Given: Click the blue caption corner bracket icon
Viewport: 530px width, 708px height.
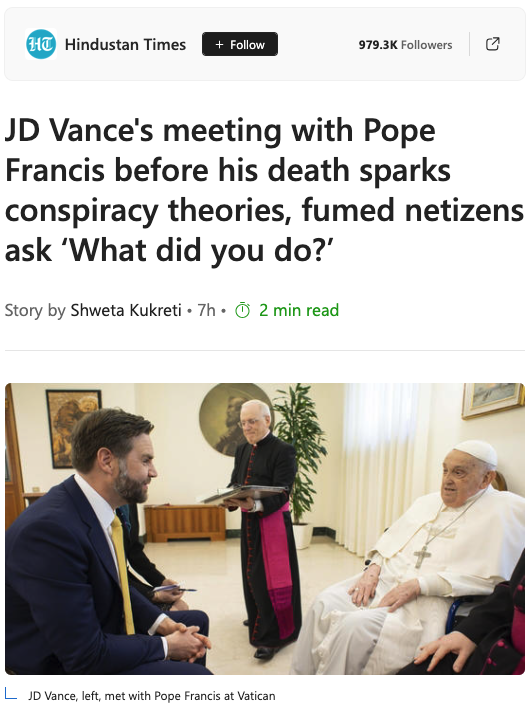Looking at the screenshot, I should pyautogui.click(x=11, y=694).
